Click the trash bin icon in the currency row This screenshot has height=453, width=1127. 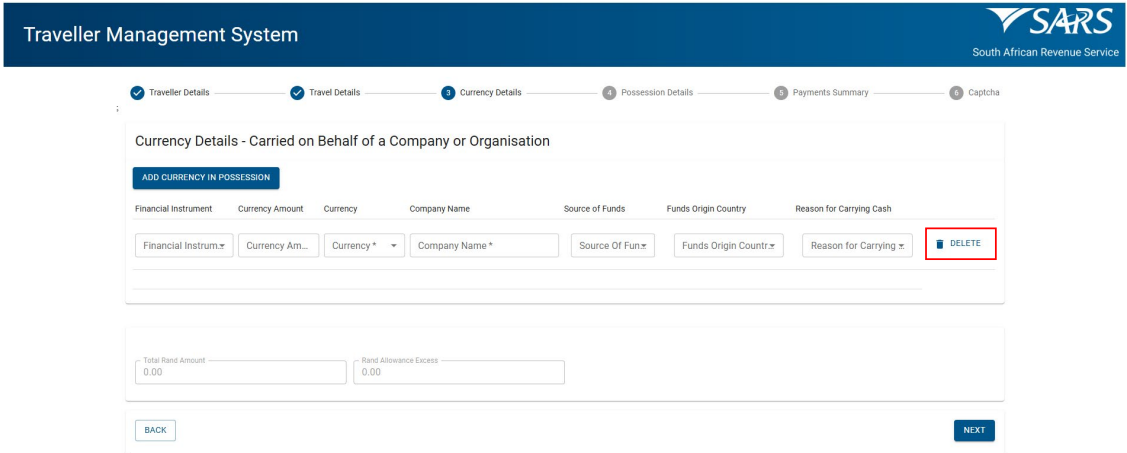click(x=939, y=244)
